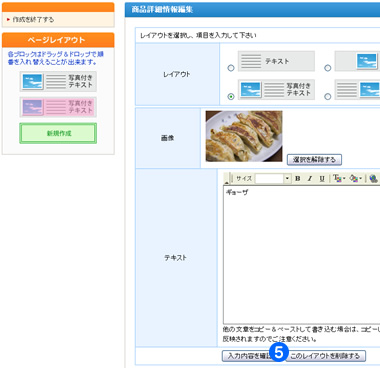The image size is (380, 368).
Task: Expand the text color dropdown arrow
Action: 344,179
